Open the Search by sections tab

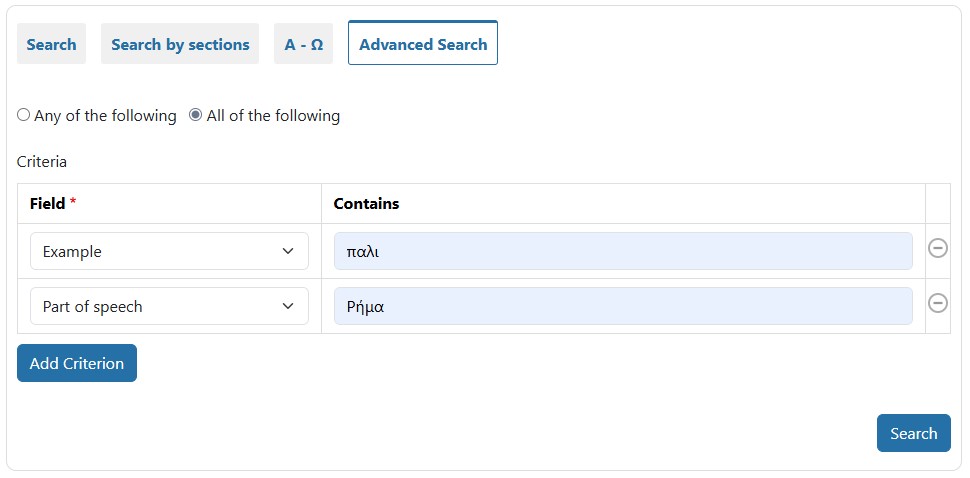pyautogui.click(x=180, y=44)
